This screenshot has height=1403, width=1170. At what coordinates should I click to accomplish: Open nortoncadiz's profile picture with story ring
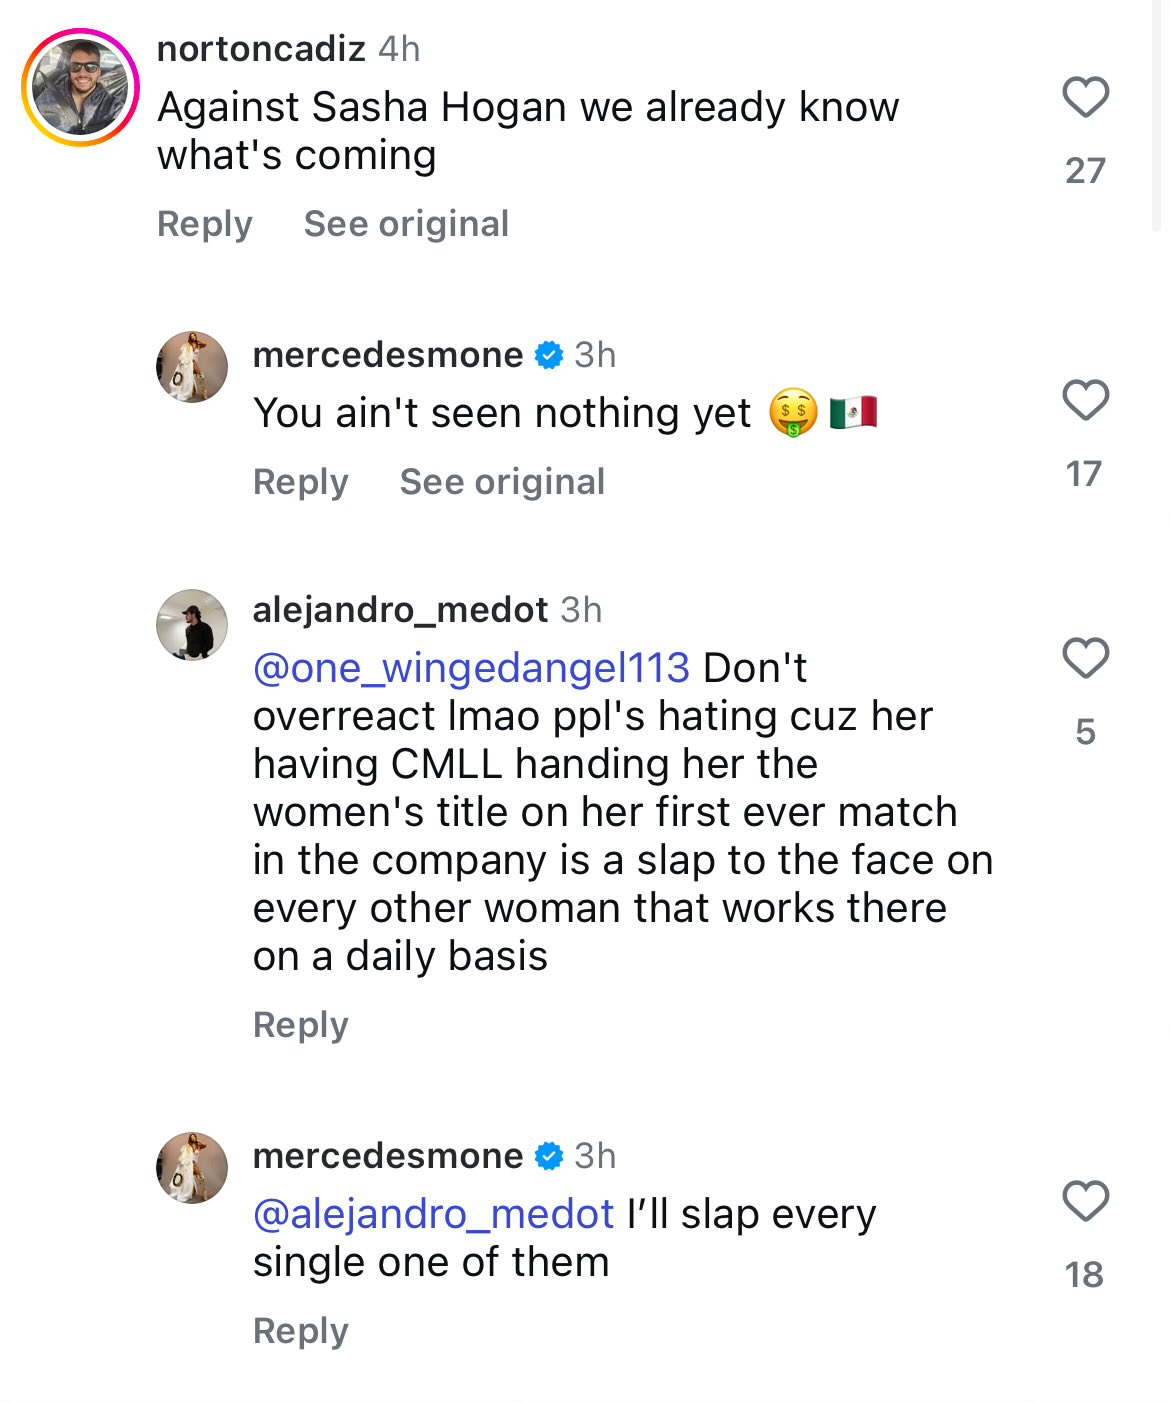point(80,88)
